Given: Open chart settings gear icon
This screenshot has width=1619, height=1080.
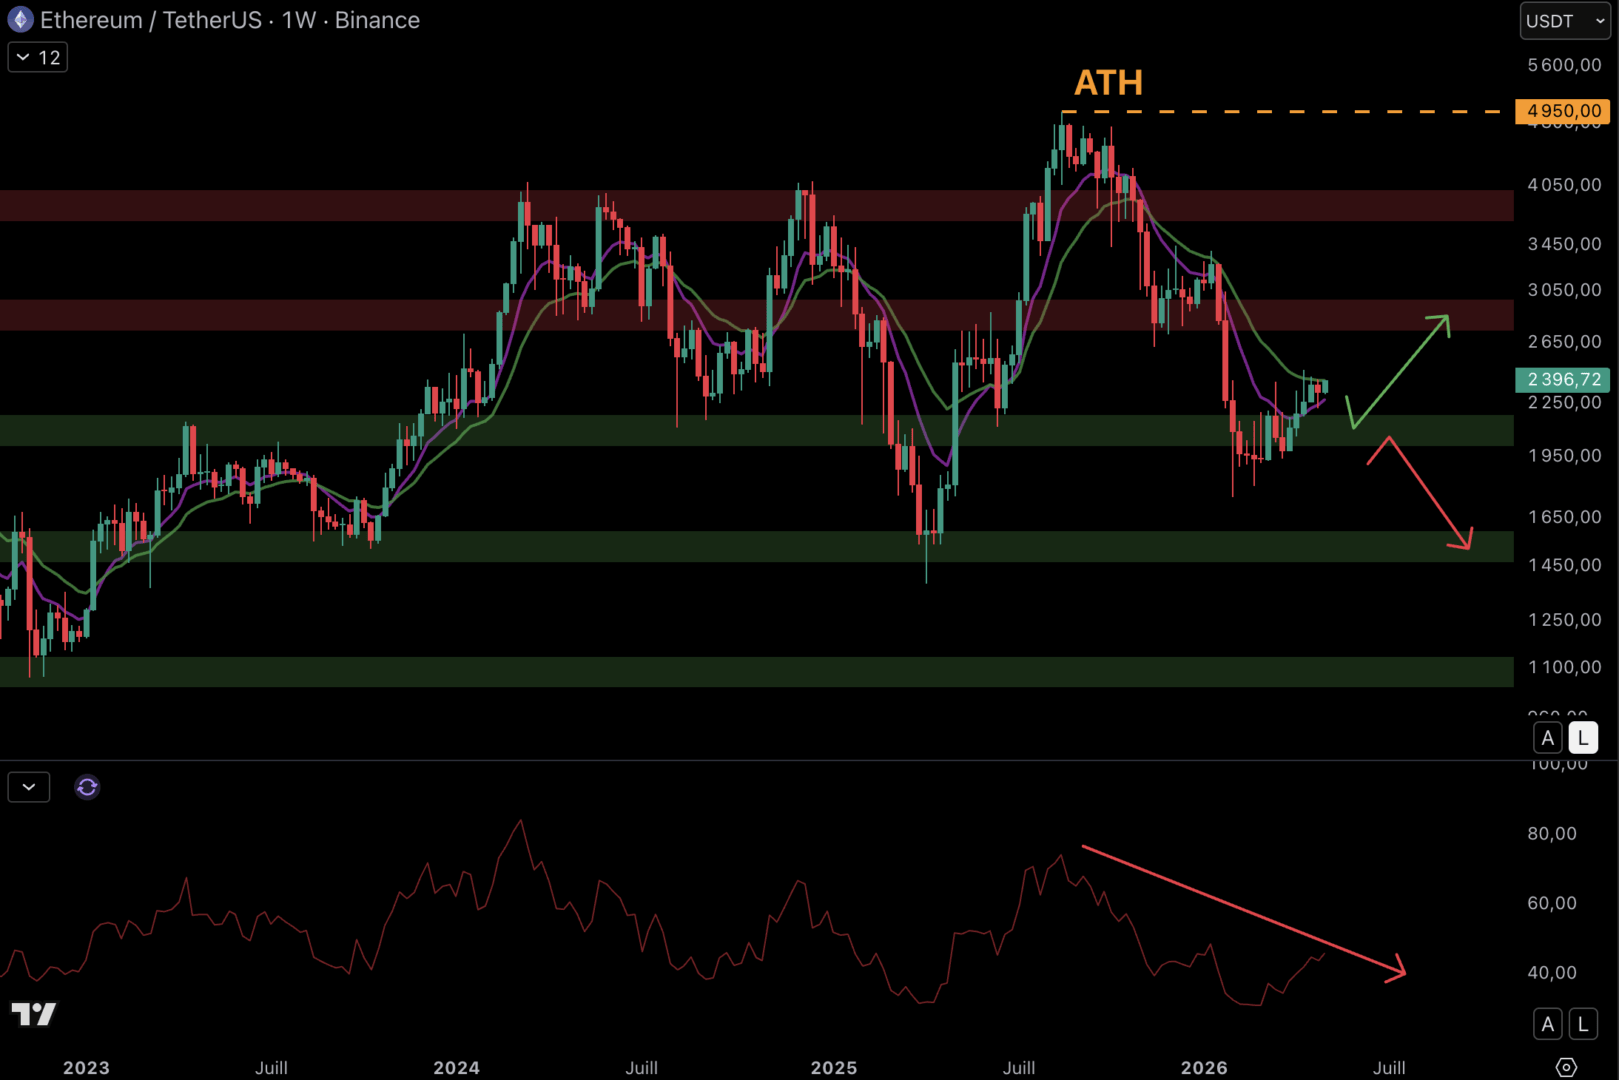Looking at the screenshot, I should point(1566,1067).
